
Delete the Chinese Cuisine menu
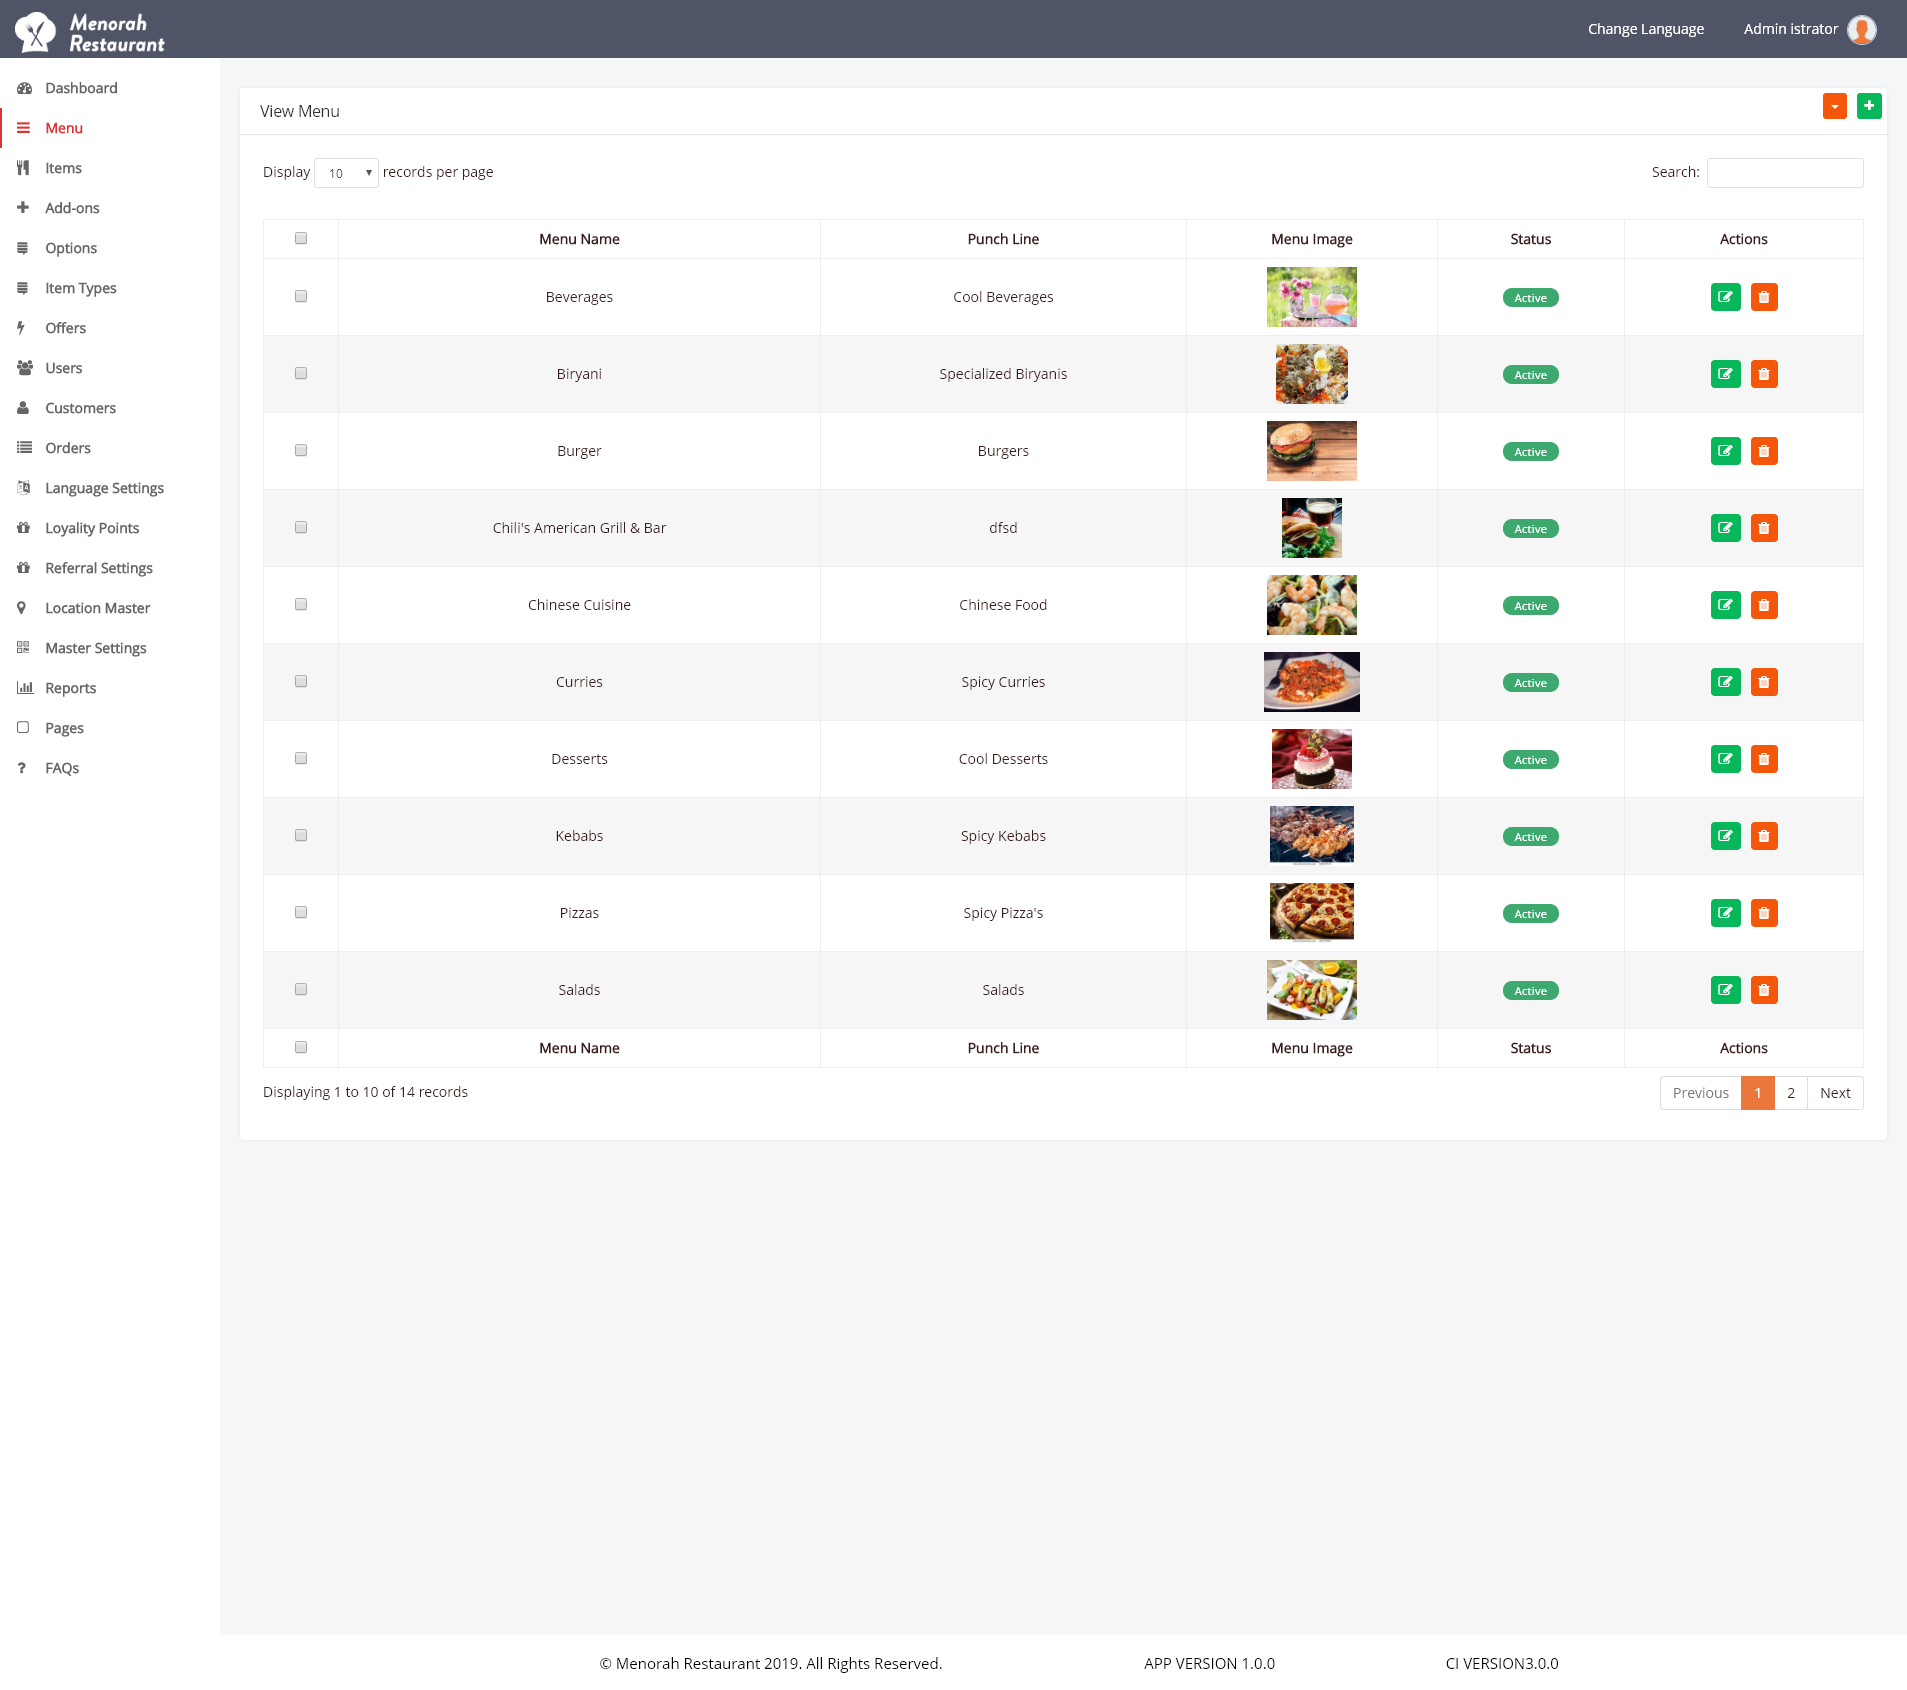(1764, 605)
